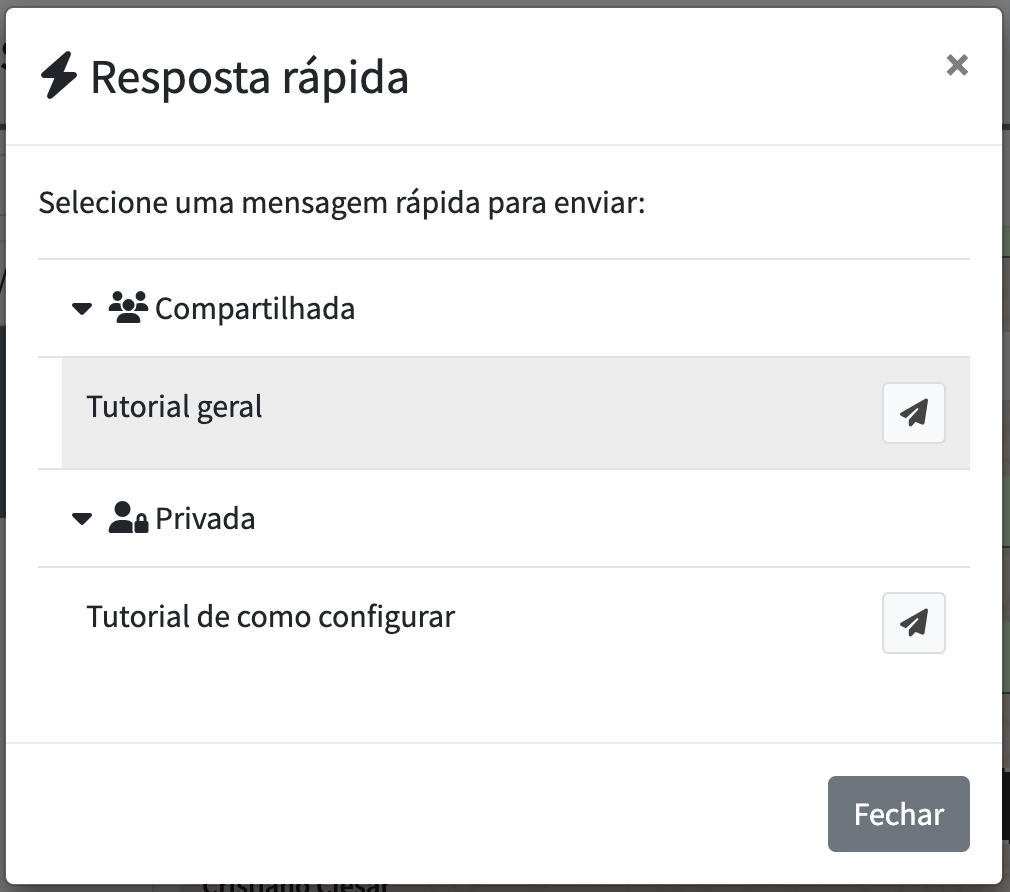Click the send icon in the shared section
This screenshot has width=1010, height=892.
tap(913, 412)
